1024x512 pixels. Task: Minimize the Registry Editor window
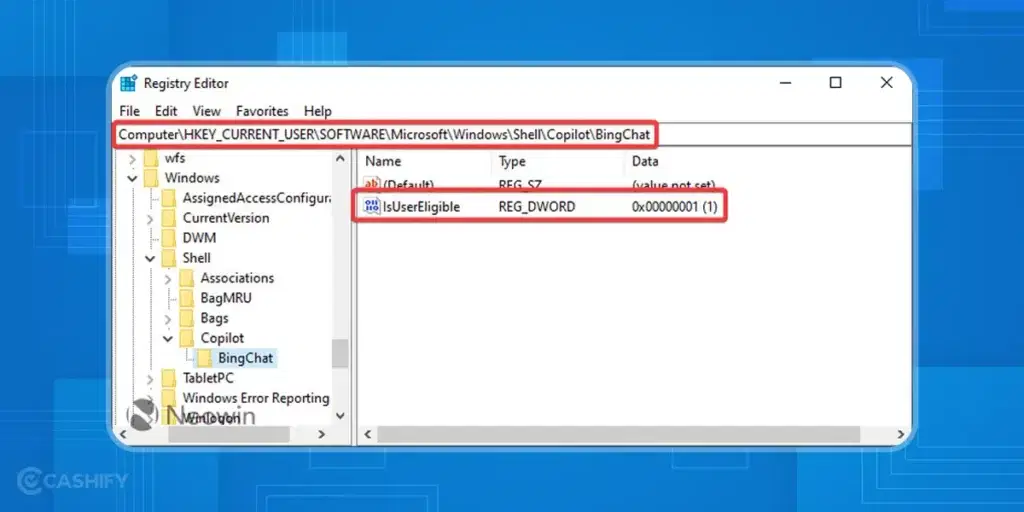(x=785, y=83)
